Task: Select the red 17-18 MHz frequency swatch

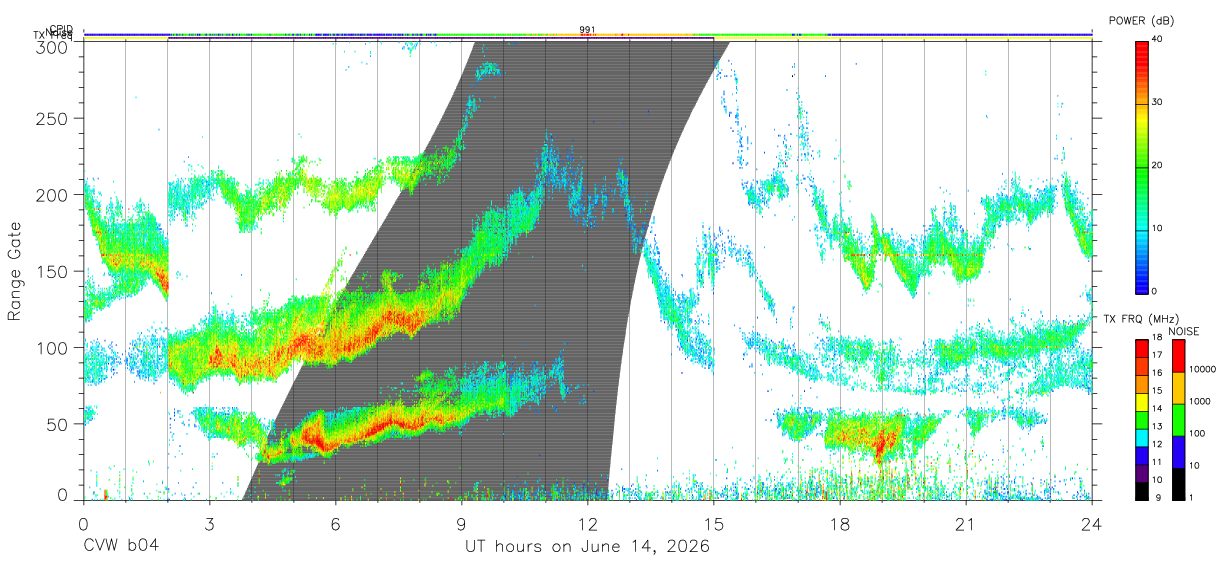Action: pyautogui.click(x=1142, y=349)
